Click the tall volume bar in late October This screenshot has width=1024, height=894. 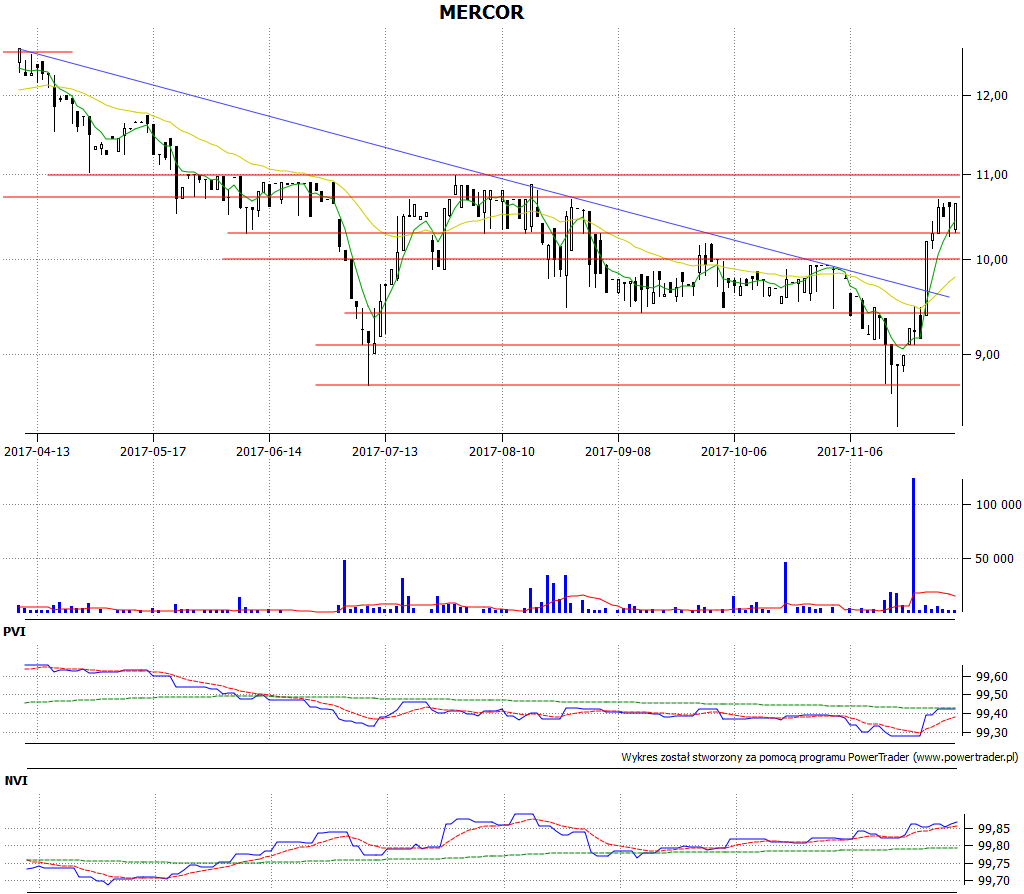point(786,587)
